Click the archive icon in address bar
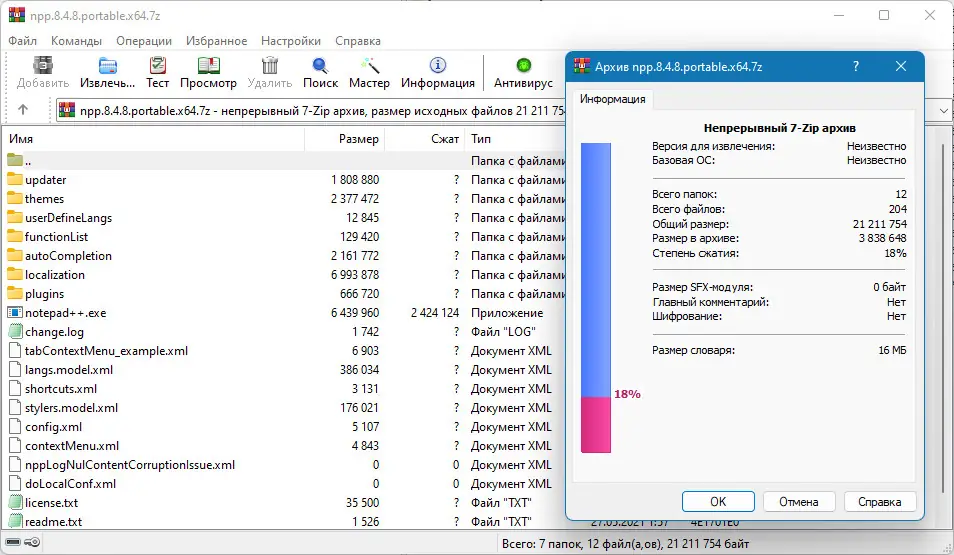Image resolution: width=954 pixels, height=555 pixels. (x=67, y=110)
